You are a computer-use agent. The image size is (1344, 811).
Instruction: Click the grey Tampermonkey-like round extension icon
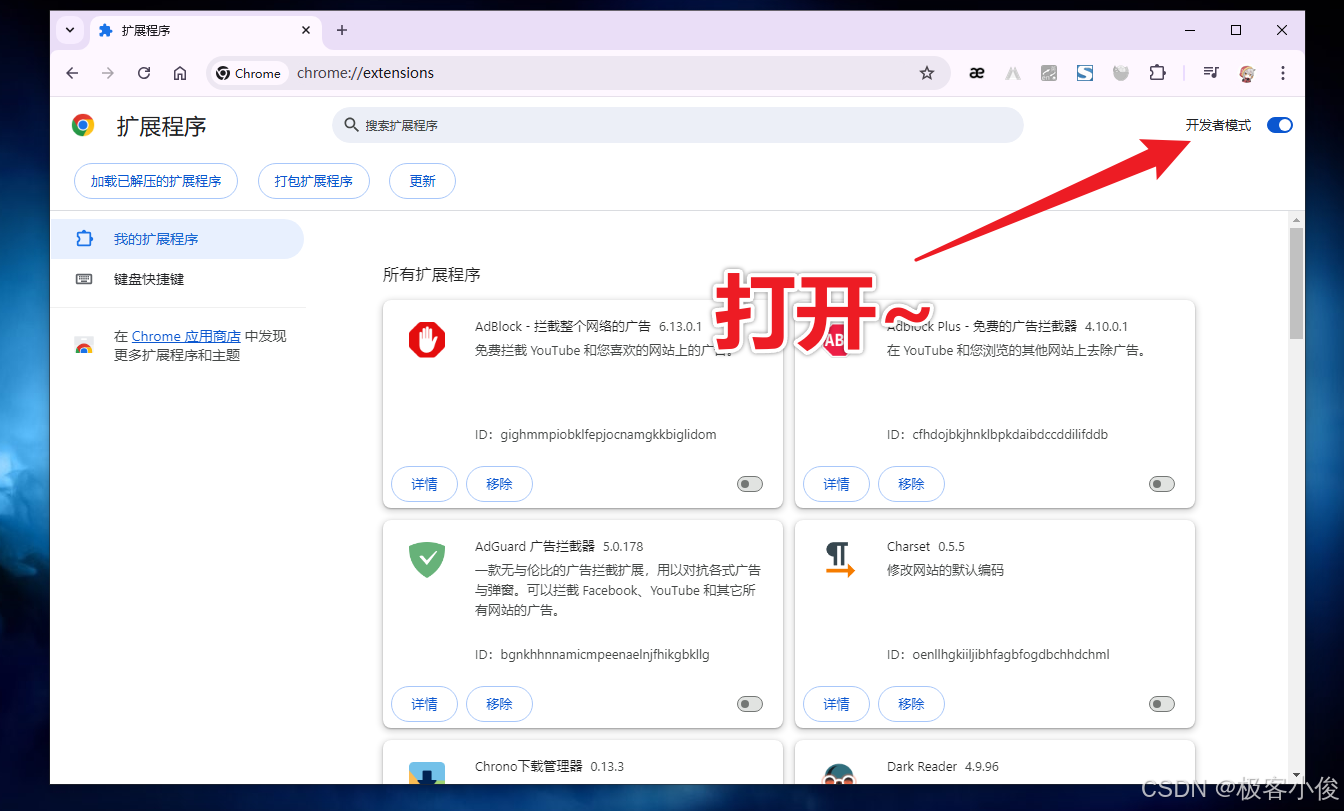[x=1121, y=73]
